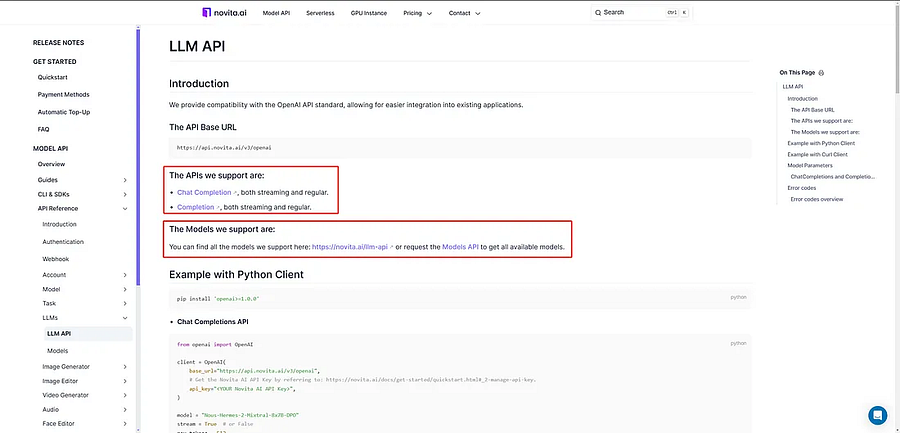This screenshot has width=900, height=433.
Task: Expand the Image Editor section
Action: [x=85, y=381]
